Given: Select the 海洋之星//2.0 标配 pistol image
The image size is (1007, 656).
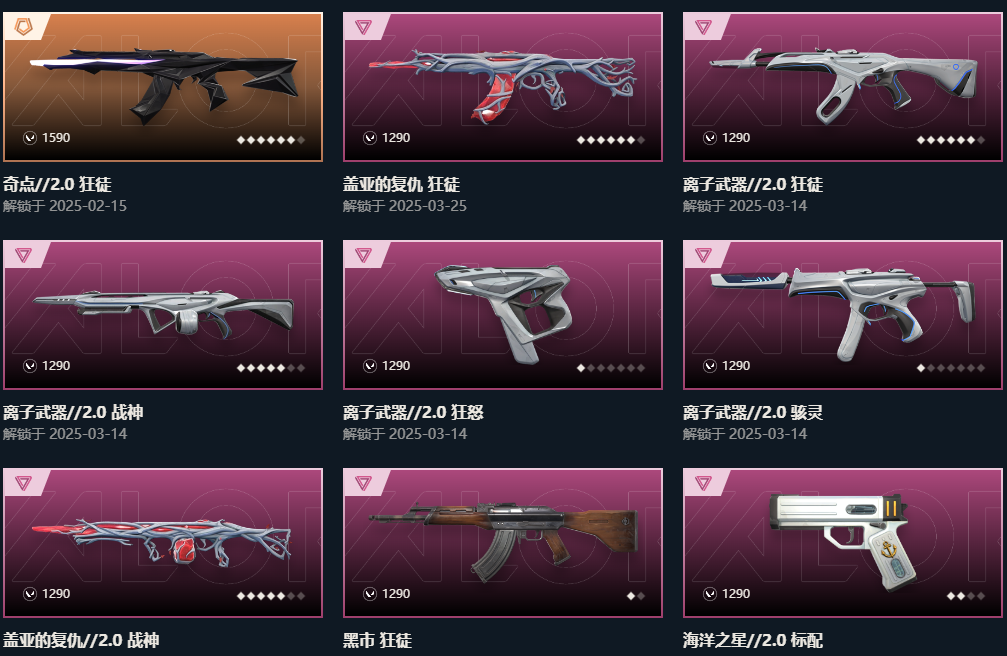Looking at the screenshot, I should tap(839, 538).
